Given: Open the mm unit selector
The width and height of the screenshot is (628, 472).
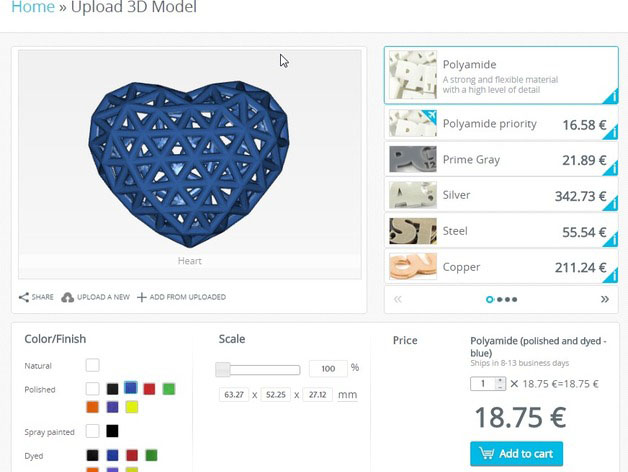Looking at the screenshot, I should coord(347,395).
